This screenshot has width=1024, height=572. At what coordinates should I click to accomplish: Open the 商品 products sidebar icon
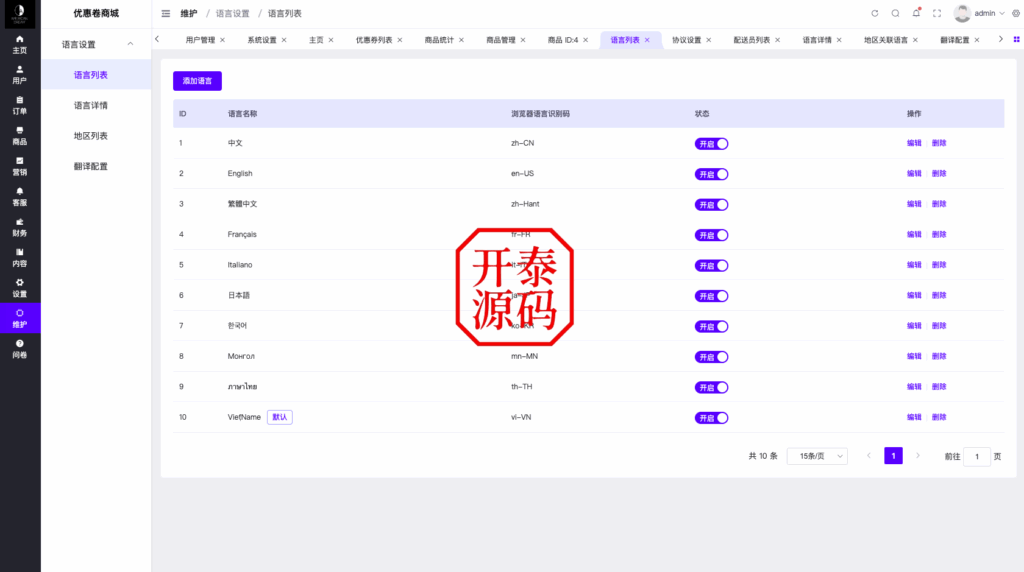click(x=20, y=136)
